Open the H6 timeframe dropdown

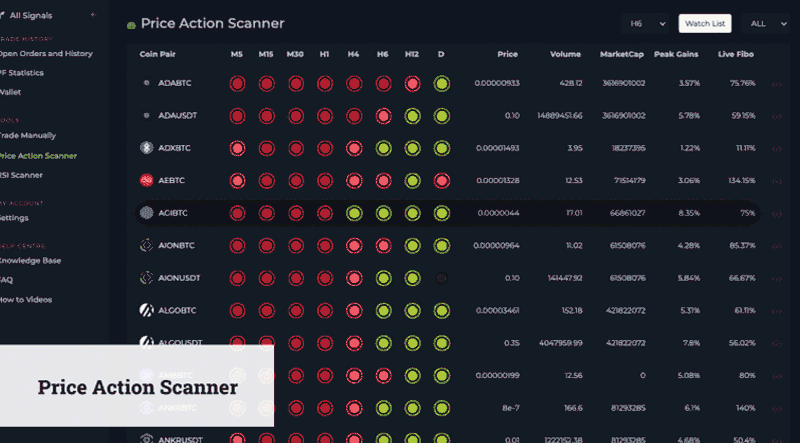645,23
